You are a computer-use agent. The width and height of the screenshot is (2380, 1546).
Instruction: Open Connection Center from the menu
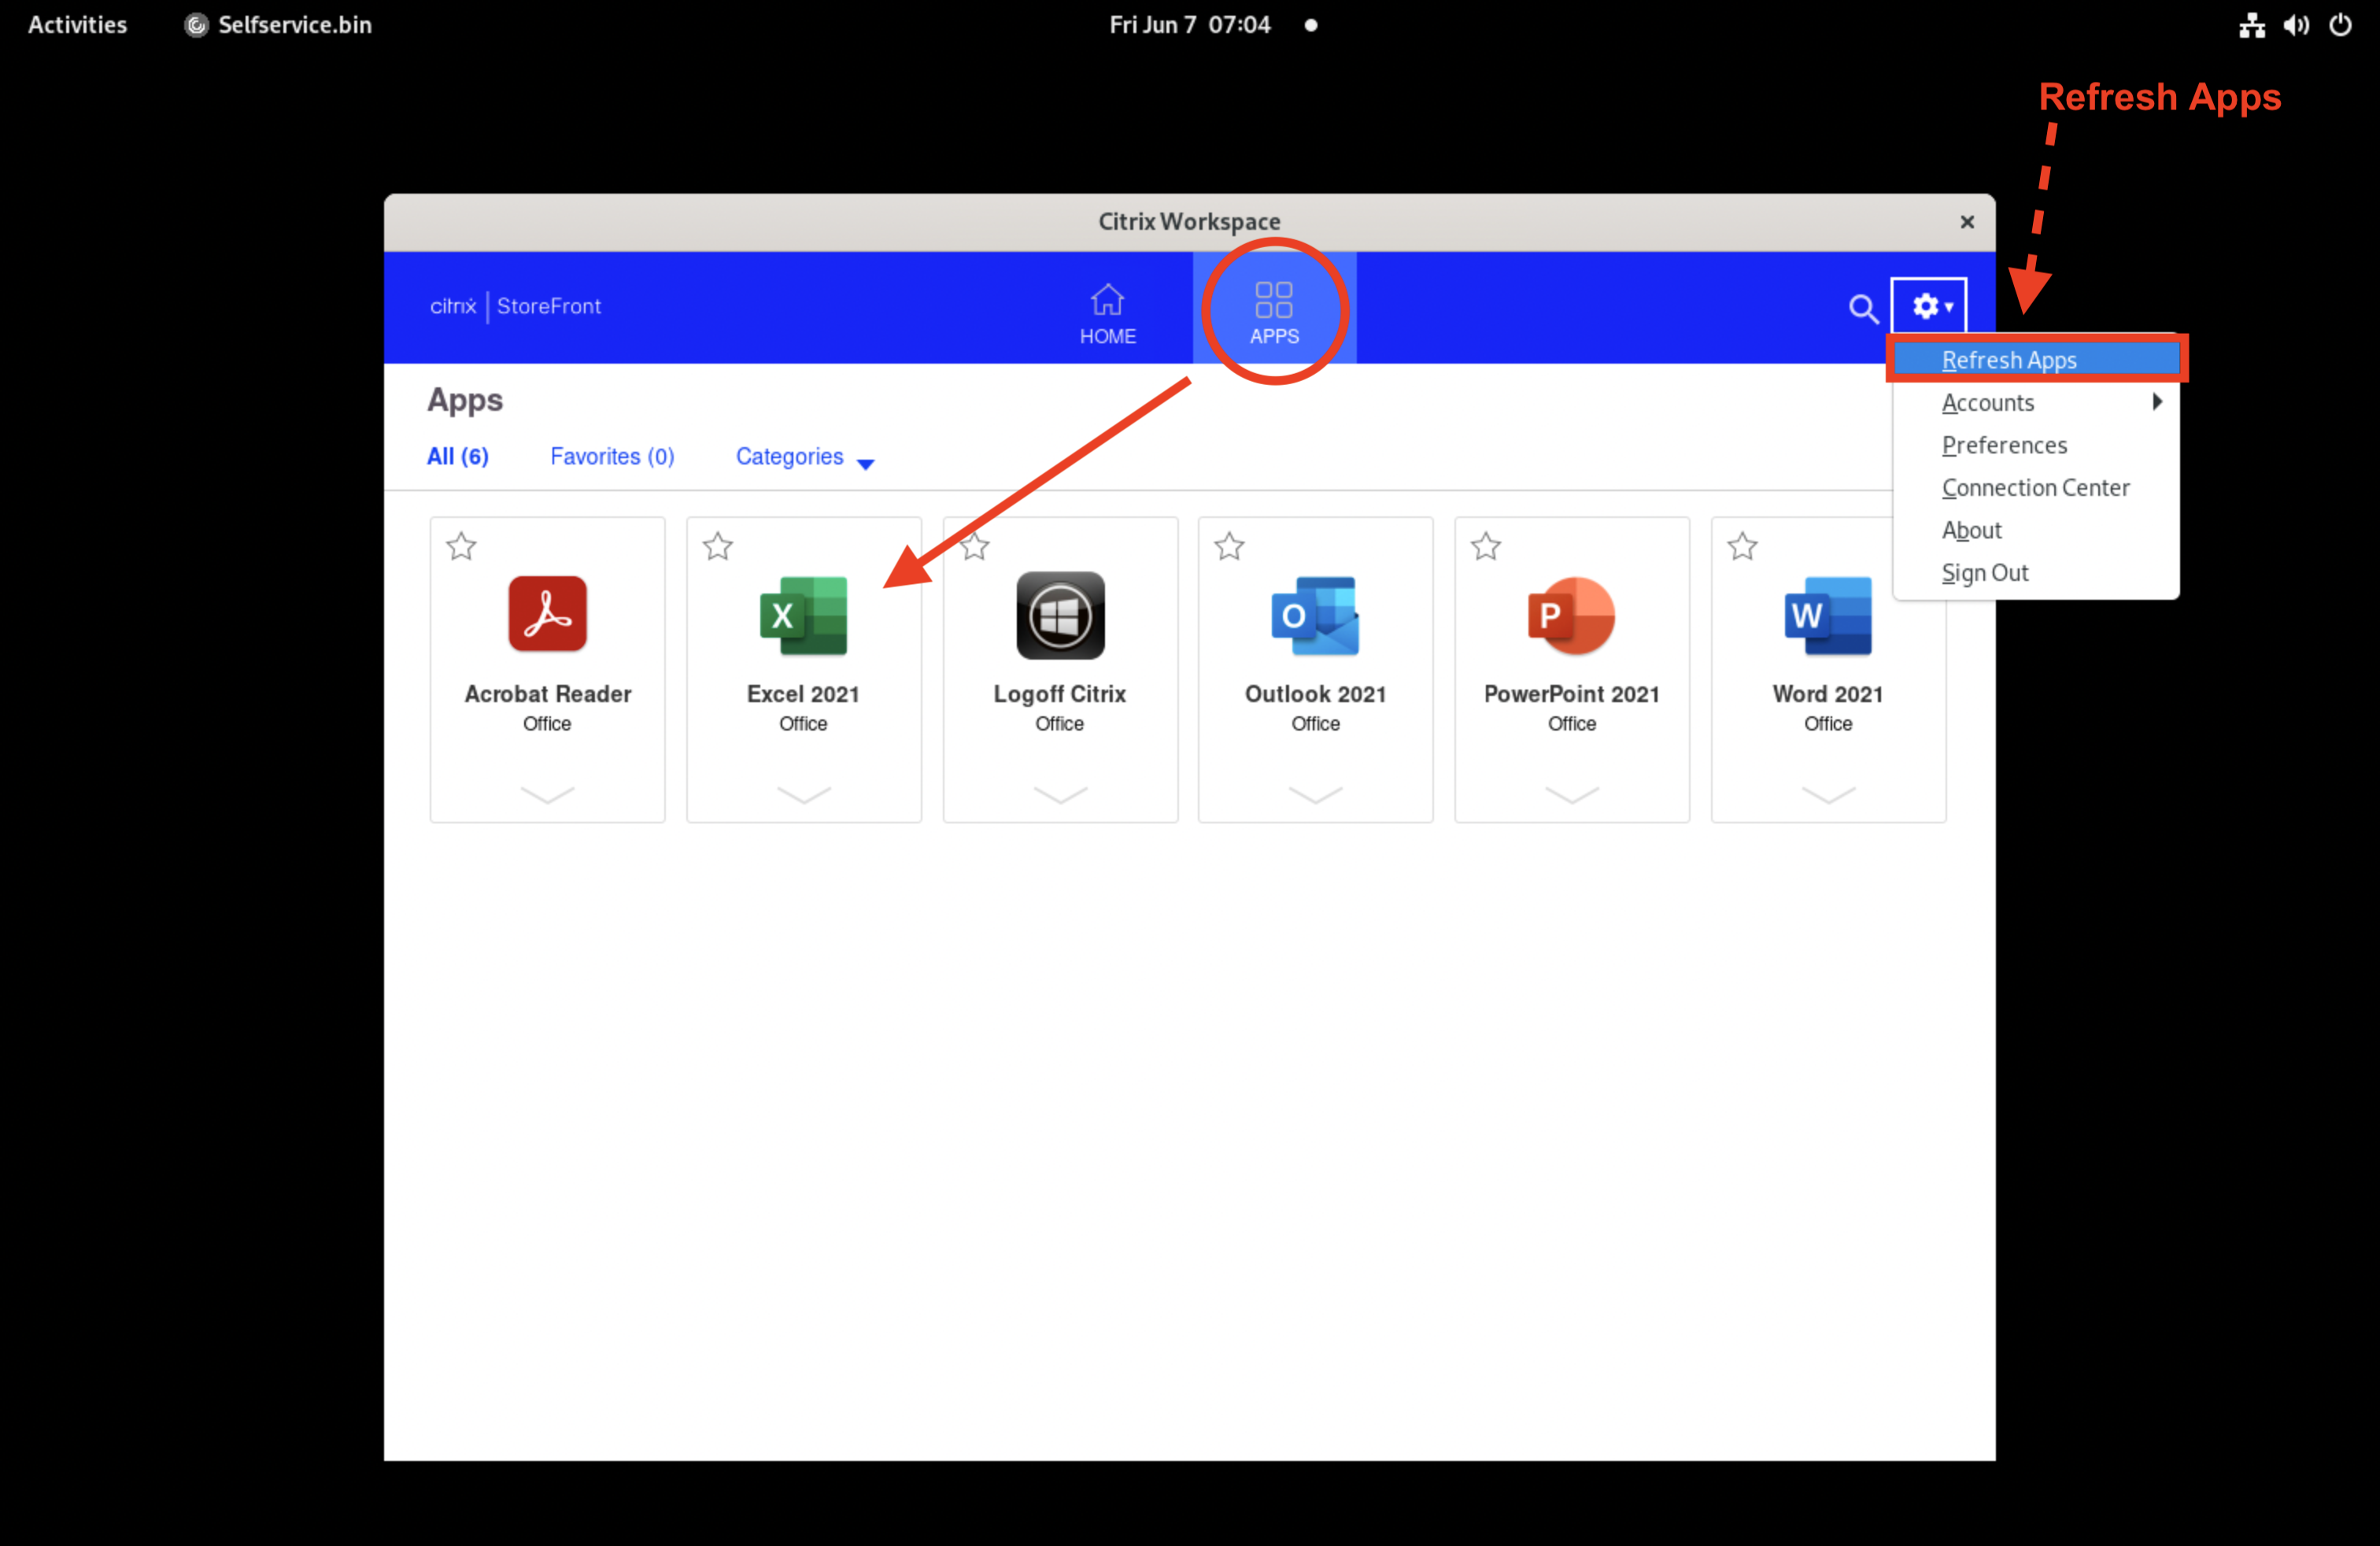[x=2036, y=487]
